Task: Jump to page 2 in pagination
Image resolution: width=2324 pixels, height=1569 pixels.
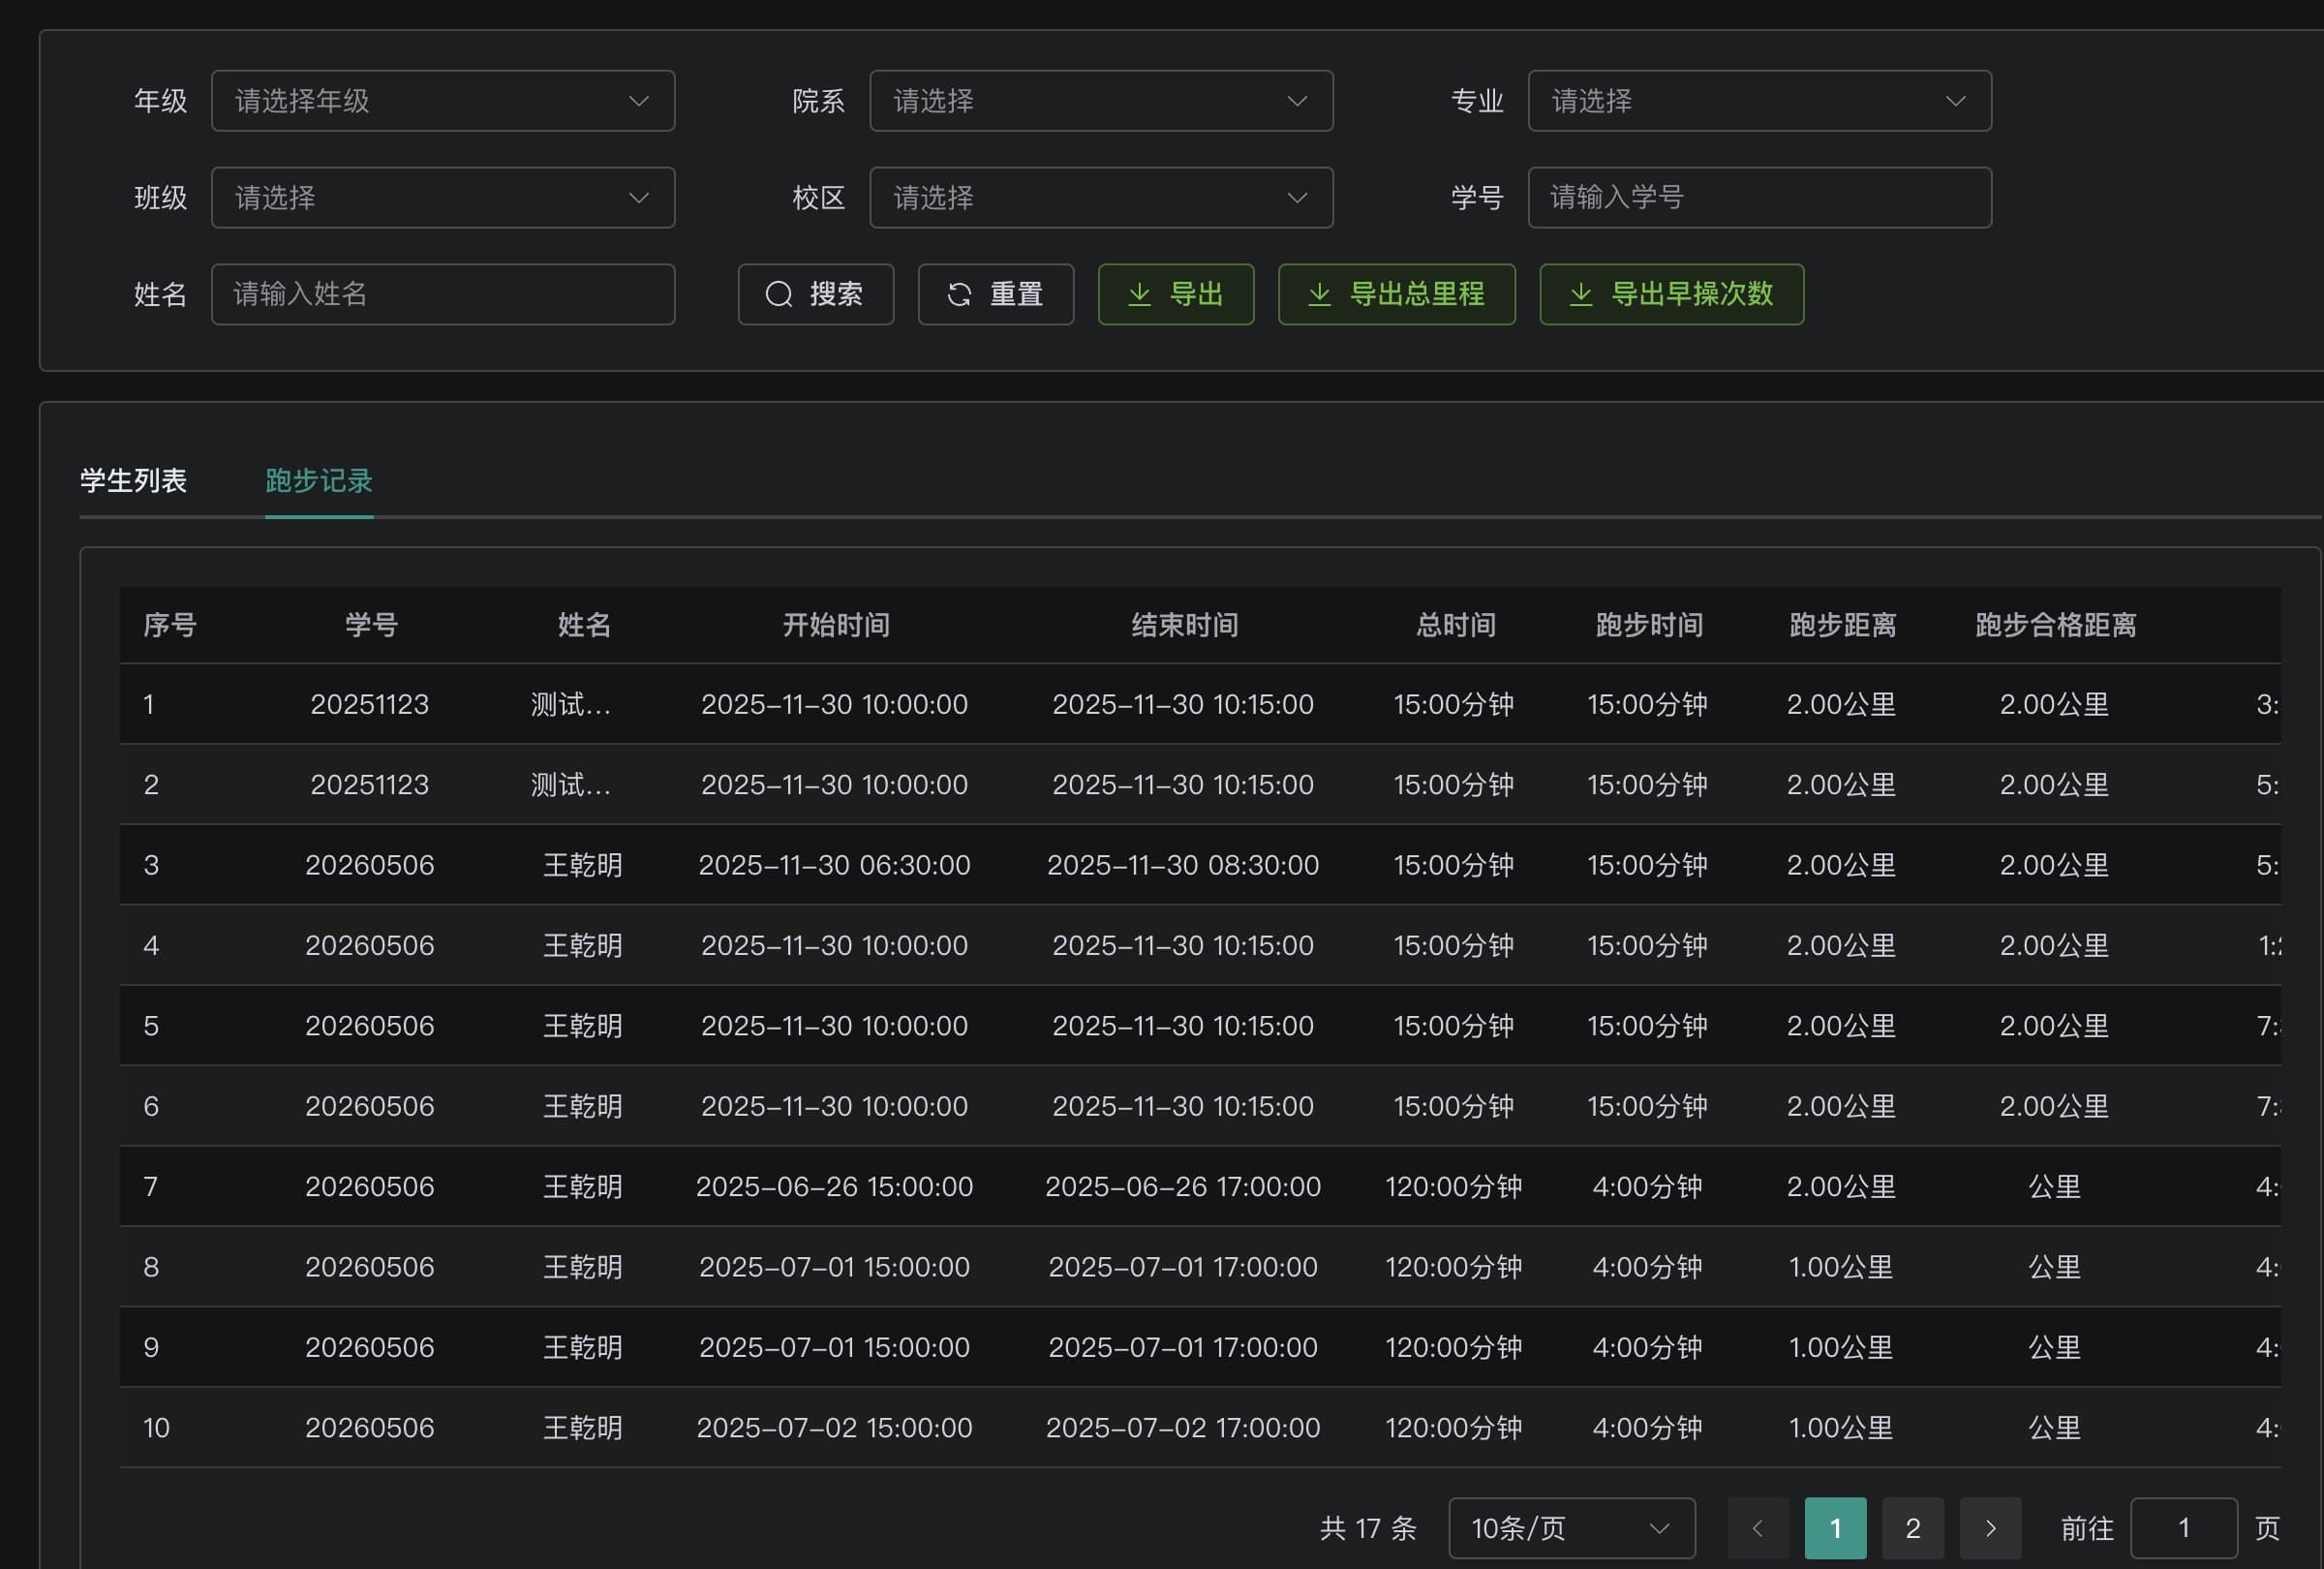Action: click(1913, 1528)
